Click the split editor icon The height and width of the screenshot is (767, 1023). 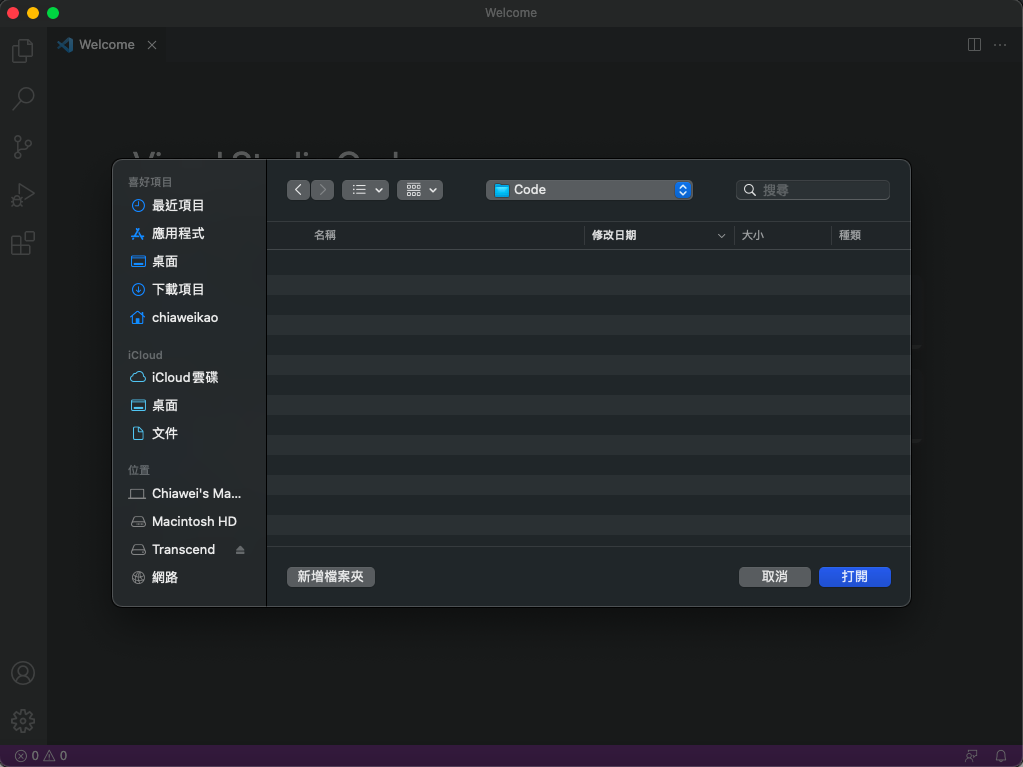point(974,44)
